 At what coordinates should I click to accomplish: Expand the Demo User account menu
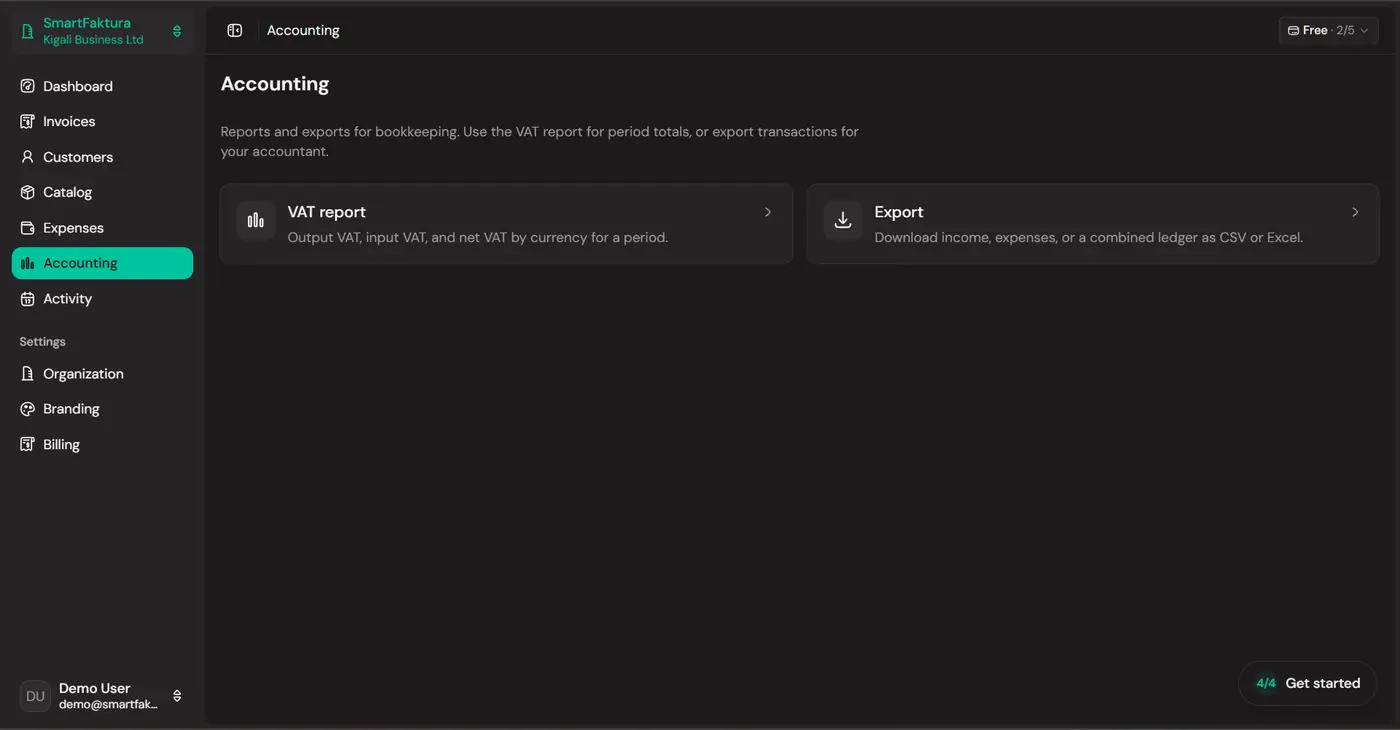point(102,696)
